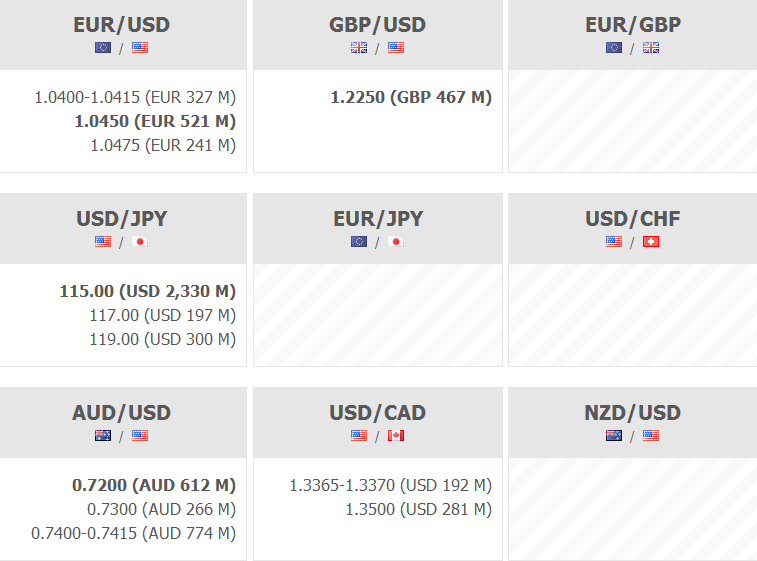Select the 0.7200 (AUD 612 M) entry
The image size is (757, 561).
pyautogui.click(x=154, y=485)
